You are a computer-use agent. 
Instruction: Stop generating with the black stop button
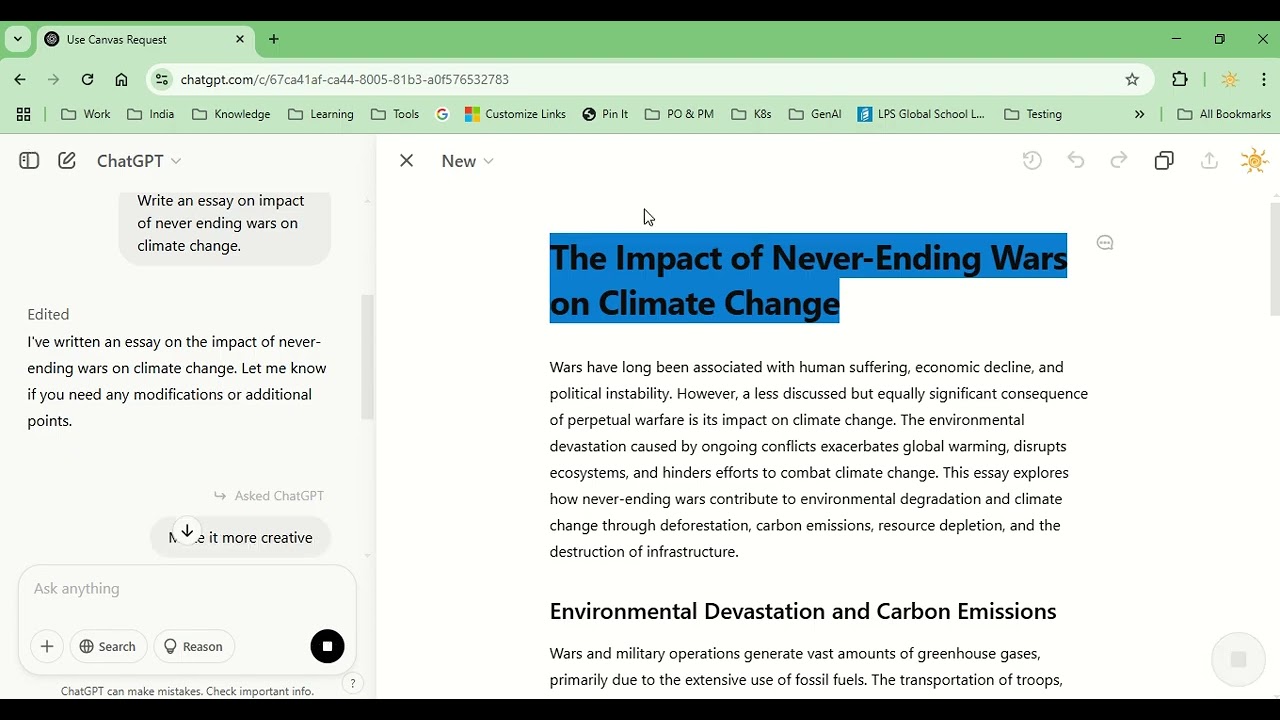click(x=327, y=646)
